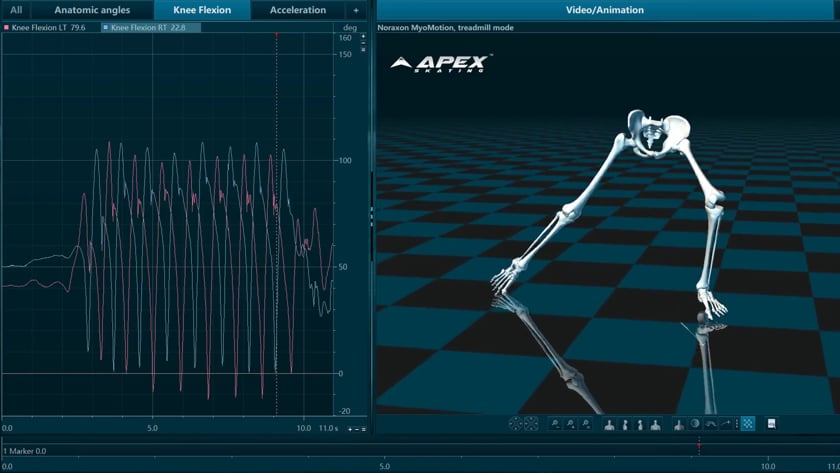Viewport: 840px width, 473px height.
Task: Click the snapshot export icon
Action: (771, 424)
